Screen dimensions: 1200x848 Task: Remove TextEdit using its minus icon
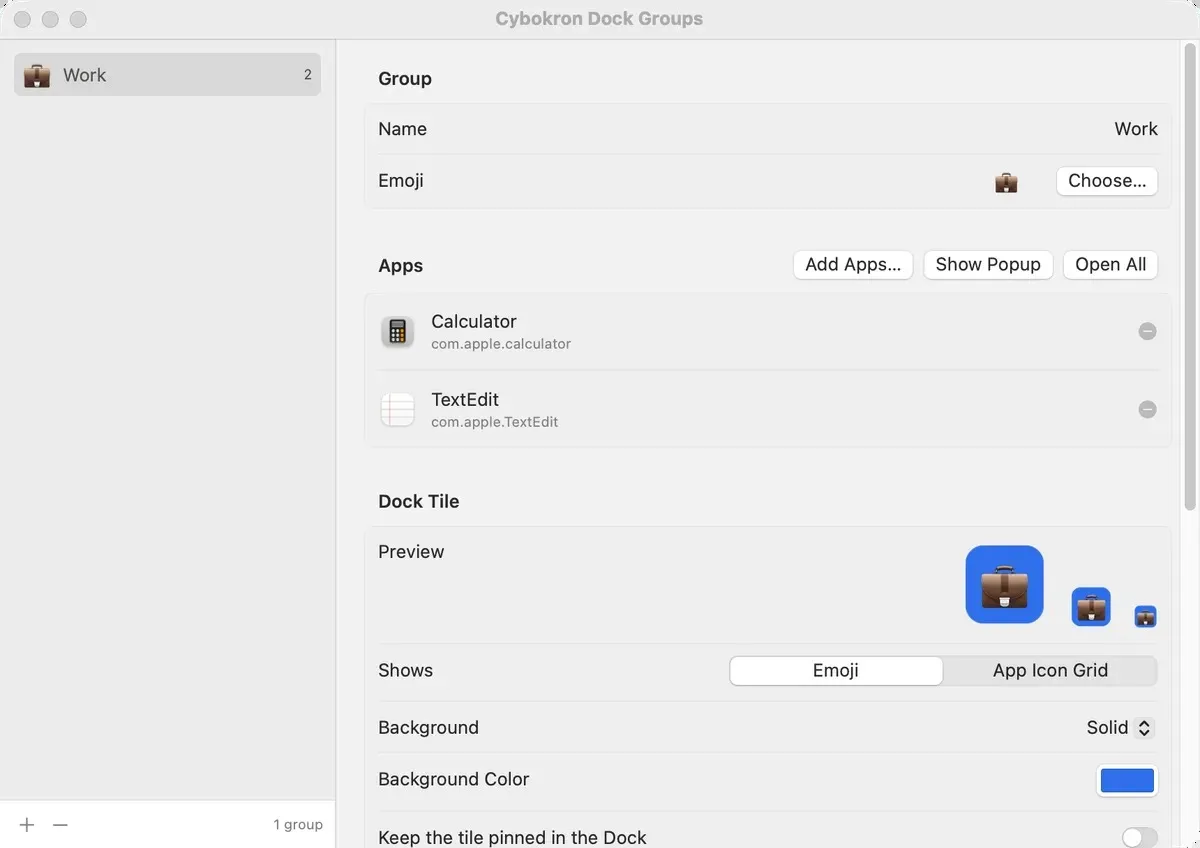pos(1148,409)
